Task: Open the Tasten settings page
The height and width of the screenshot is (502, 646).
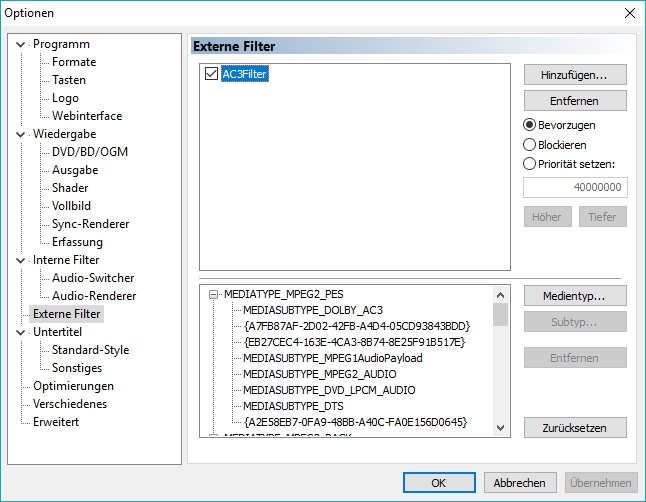Action: click(x=69, y=80)
